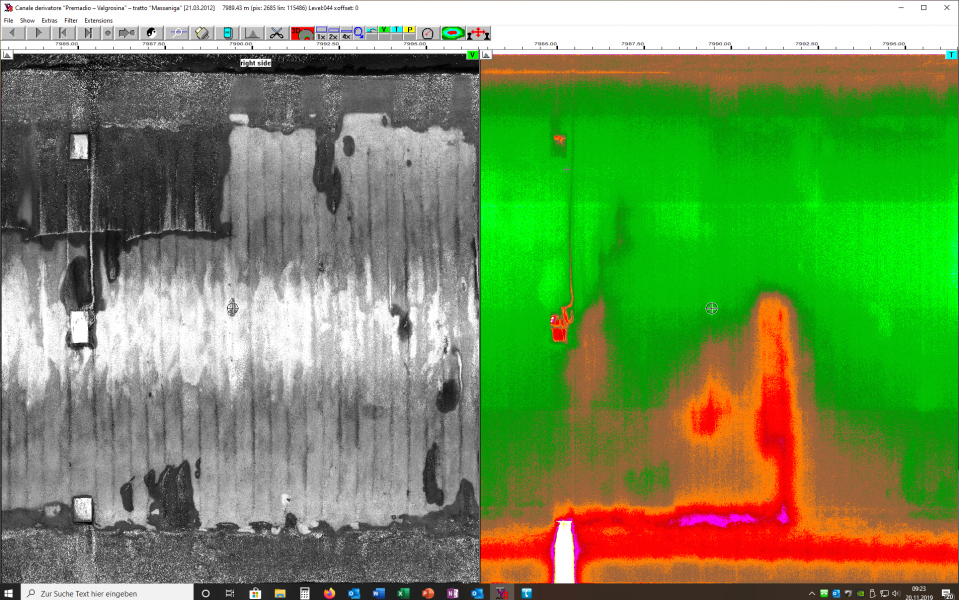
Task: Toggle the cyan T view button
Action: tap(397, 30)
